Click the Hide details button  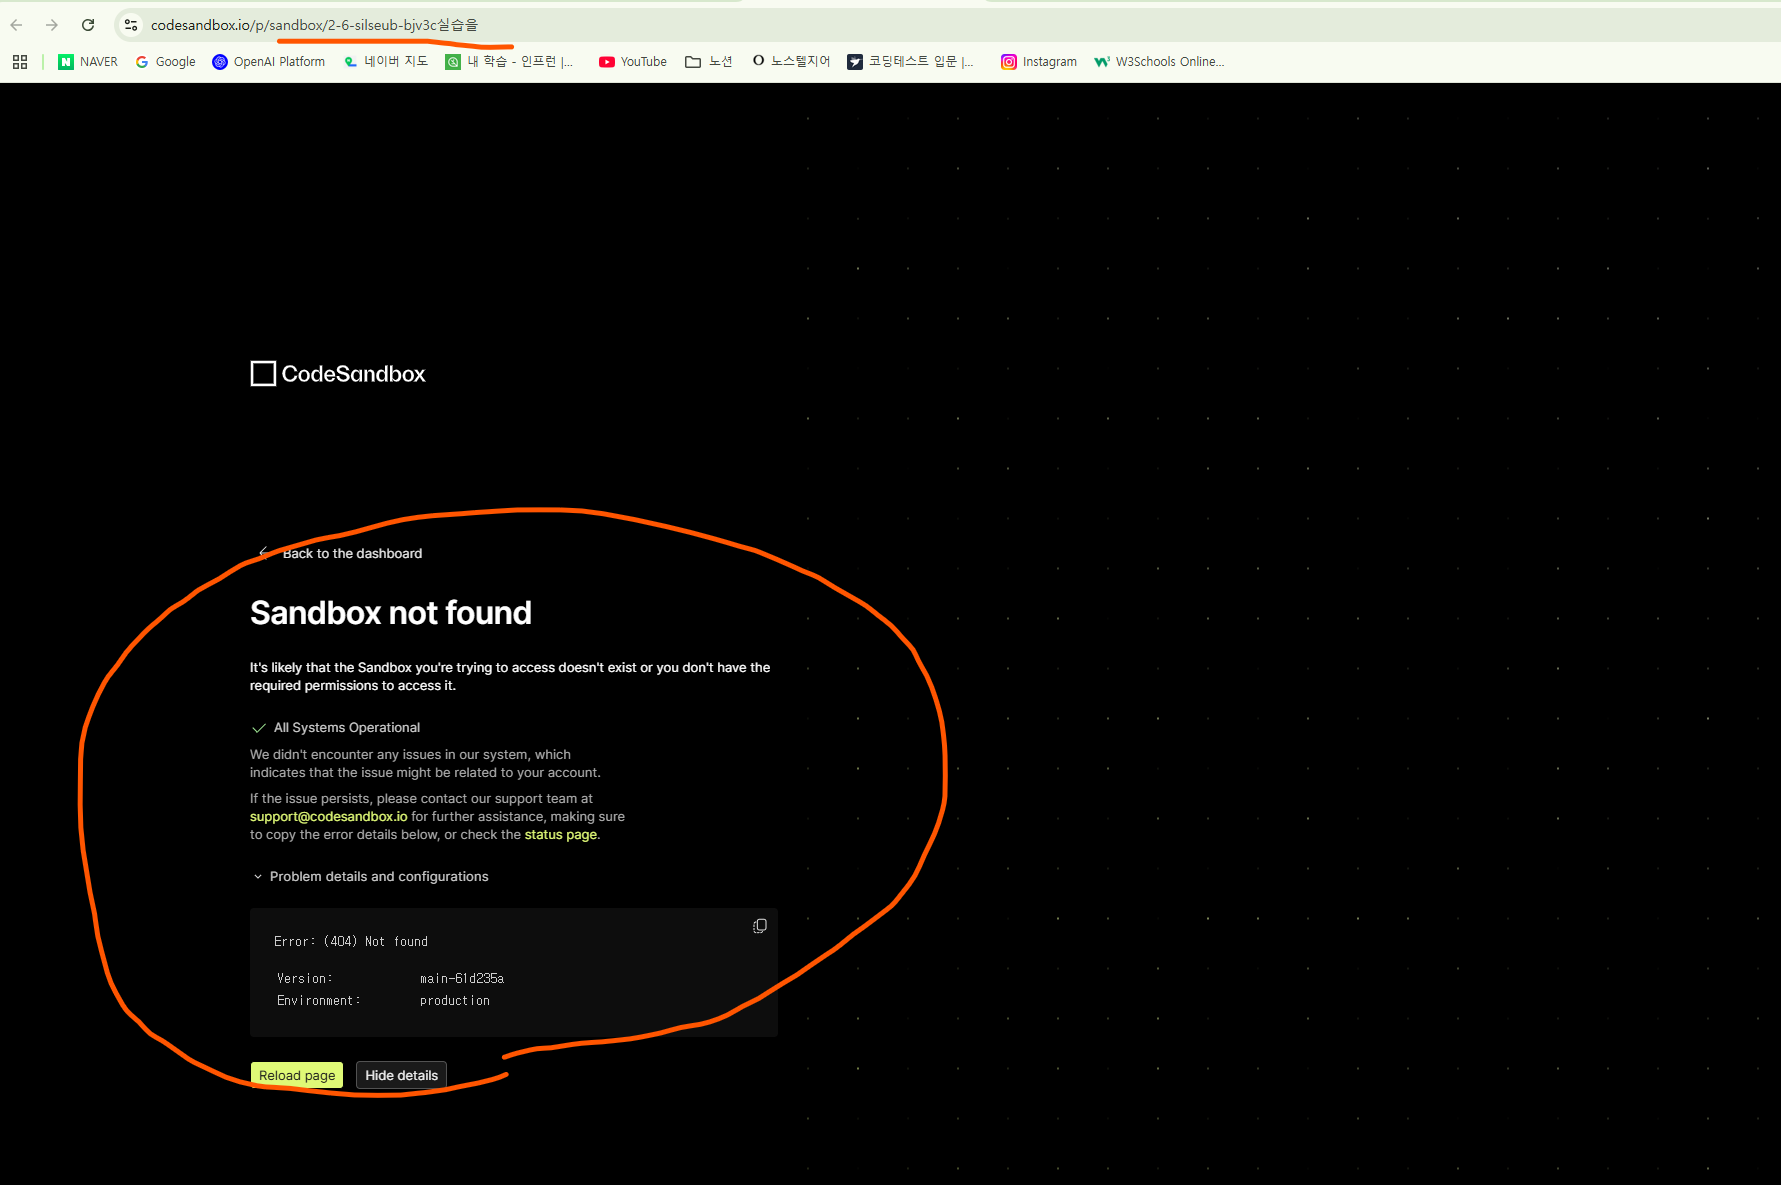tap(402, 1075)
